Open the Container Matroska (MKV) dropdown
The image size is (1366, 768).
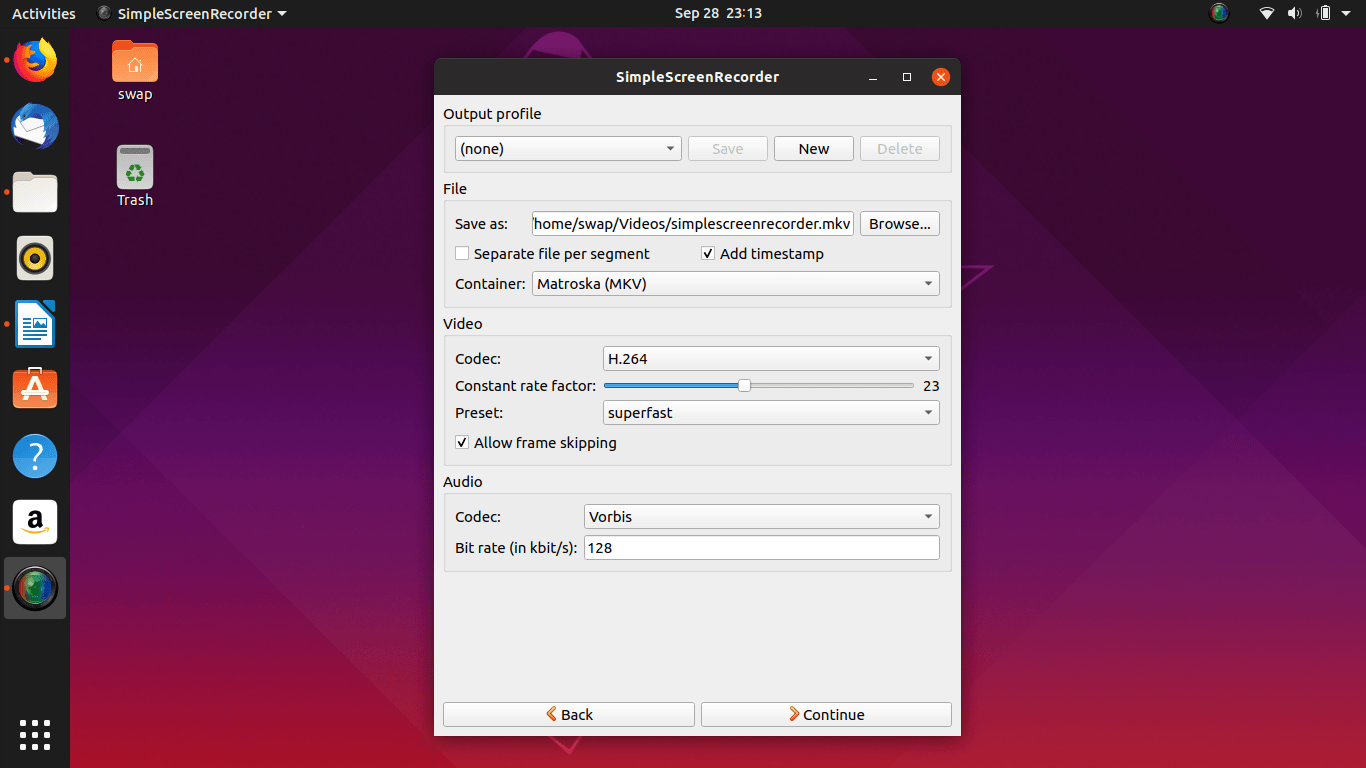click(x=736, y=284)
